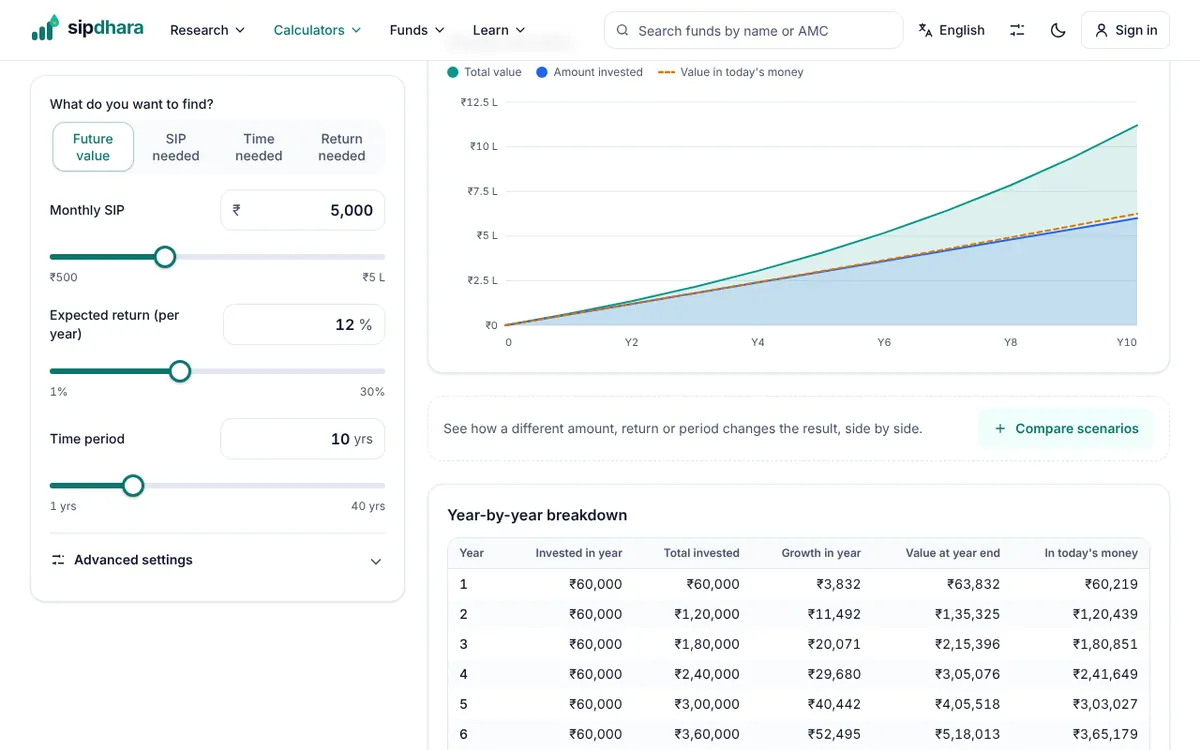Select the Future value option
The image size is (1200, 750).
[x=93, y=147]
